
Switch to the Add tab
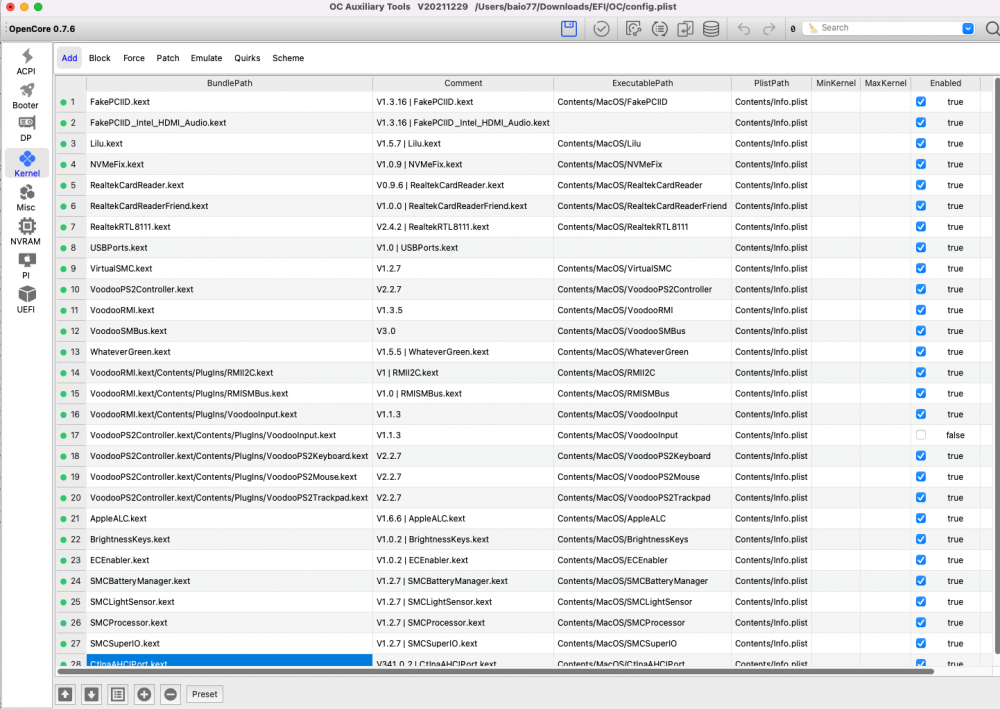(70, 58)
